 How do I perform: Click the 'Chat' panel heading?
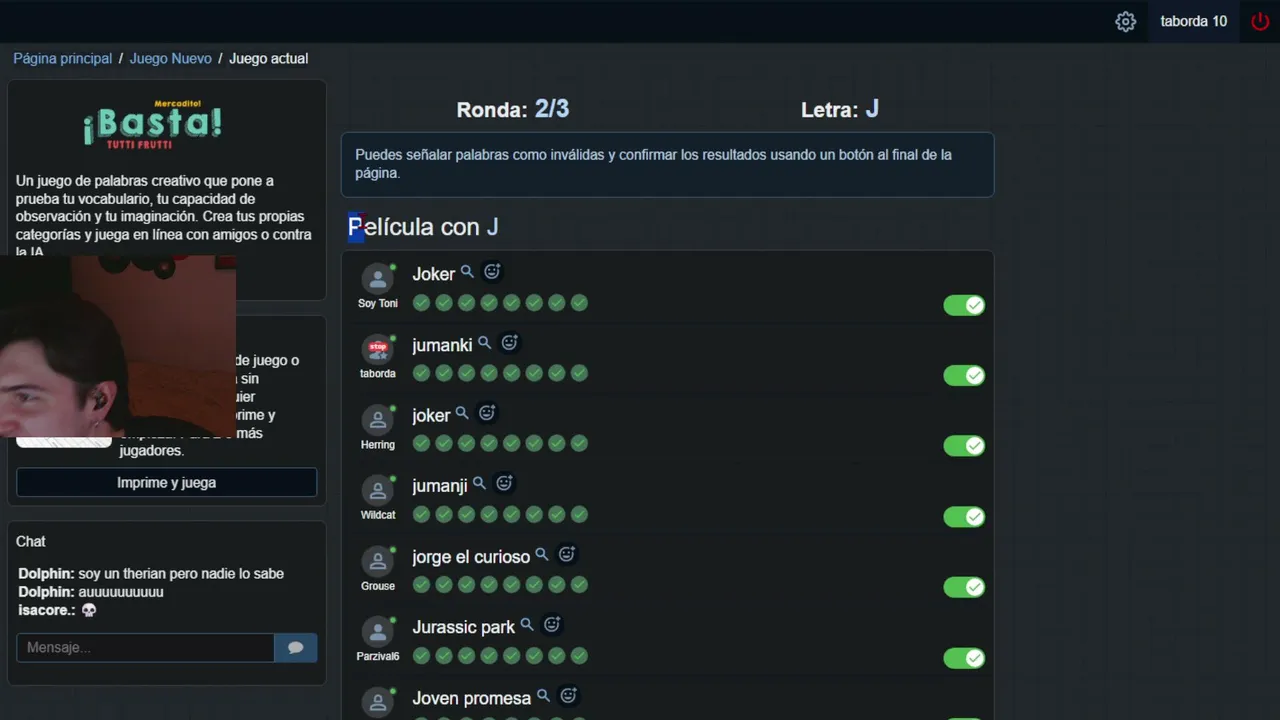point(31,541)
